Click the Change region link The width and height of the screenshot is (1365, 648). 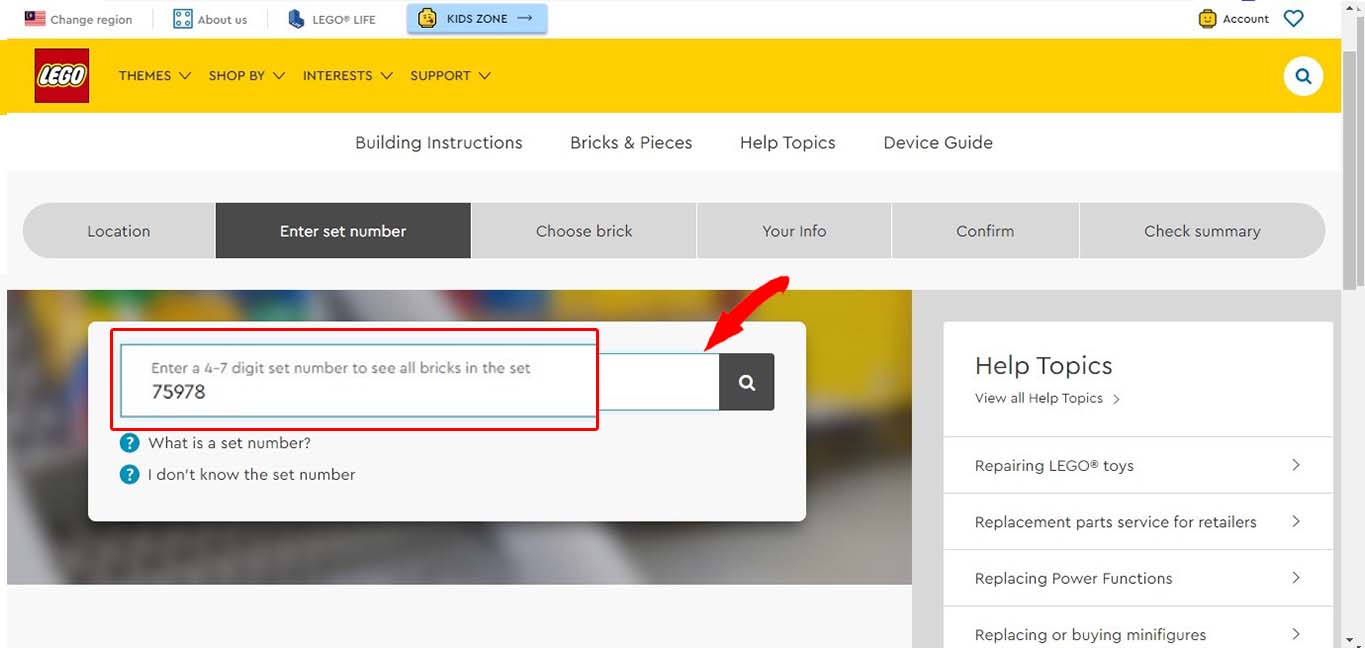pos(91,19)
